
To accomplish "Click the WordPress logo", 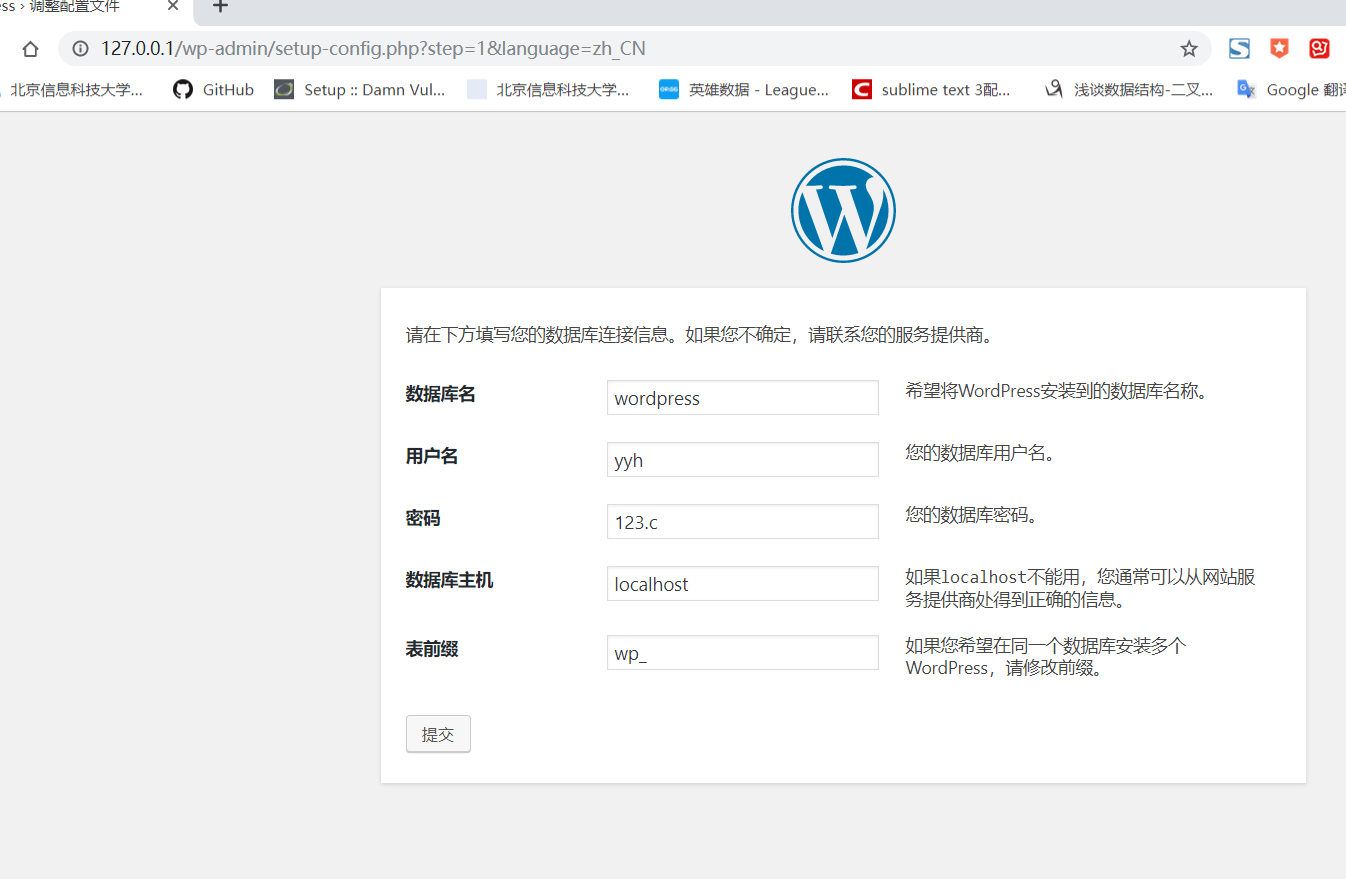I will (x=843, y=210).
